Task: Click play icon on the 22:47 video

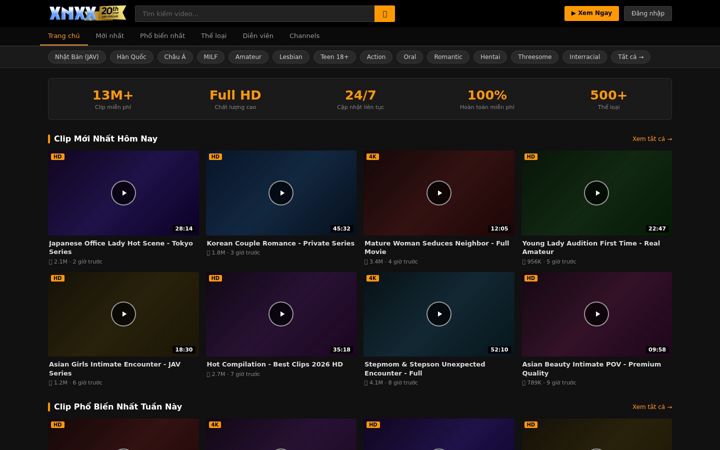Action: pos(596,193)
